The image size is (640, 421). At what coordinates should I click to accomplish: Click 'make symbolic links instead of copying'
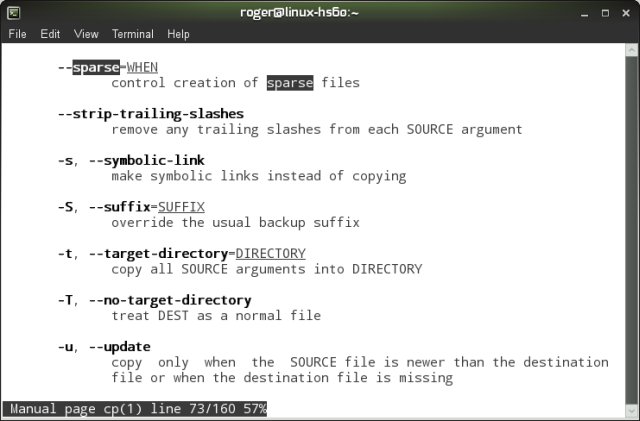point(259,176)
